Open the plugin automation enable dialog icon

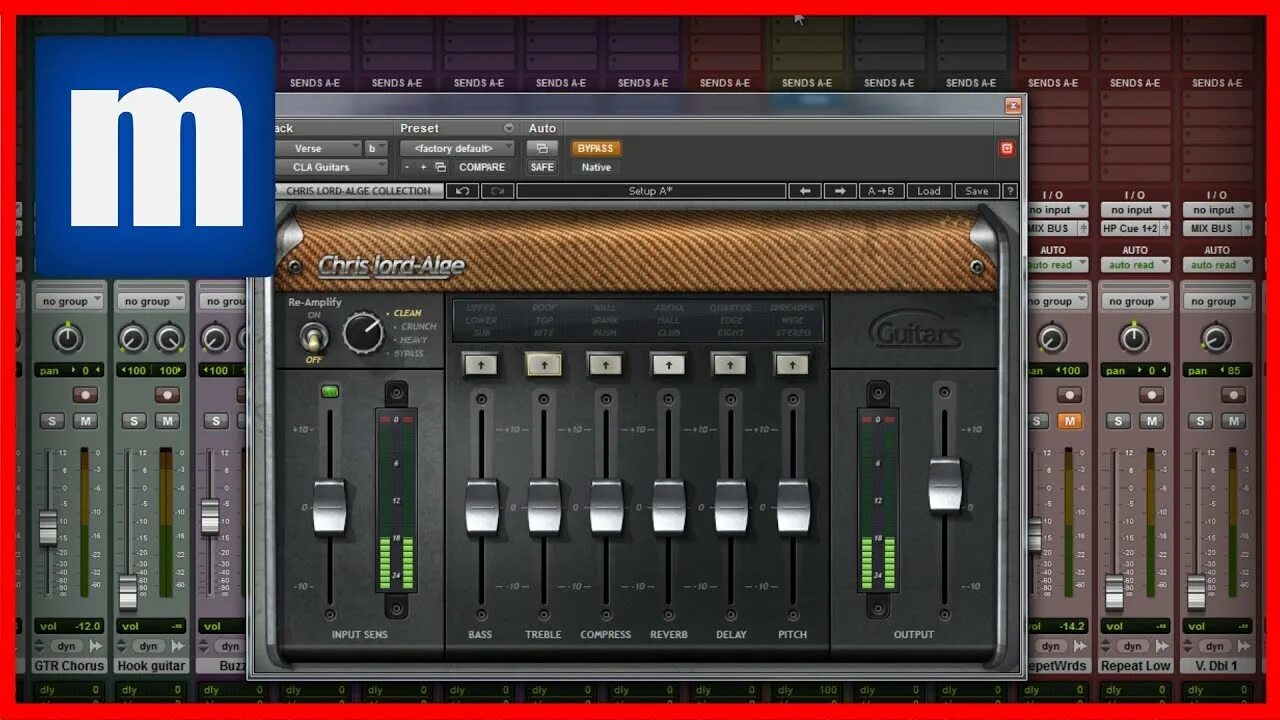pos(542,148)
